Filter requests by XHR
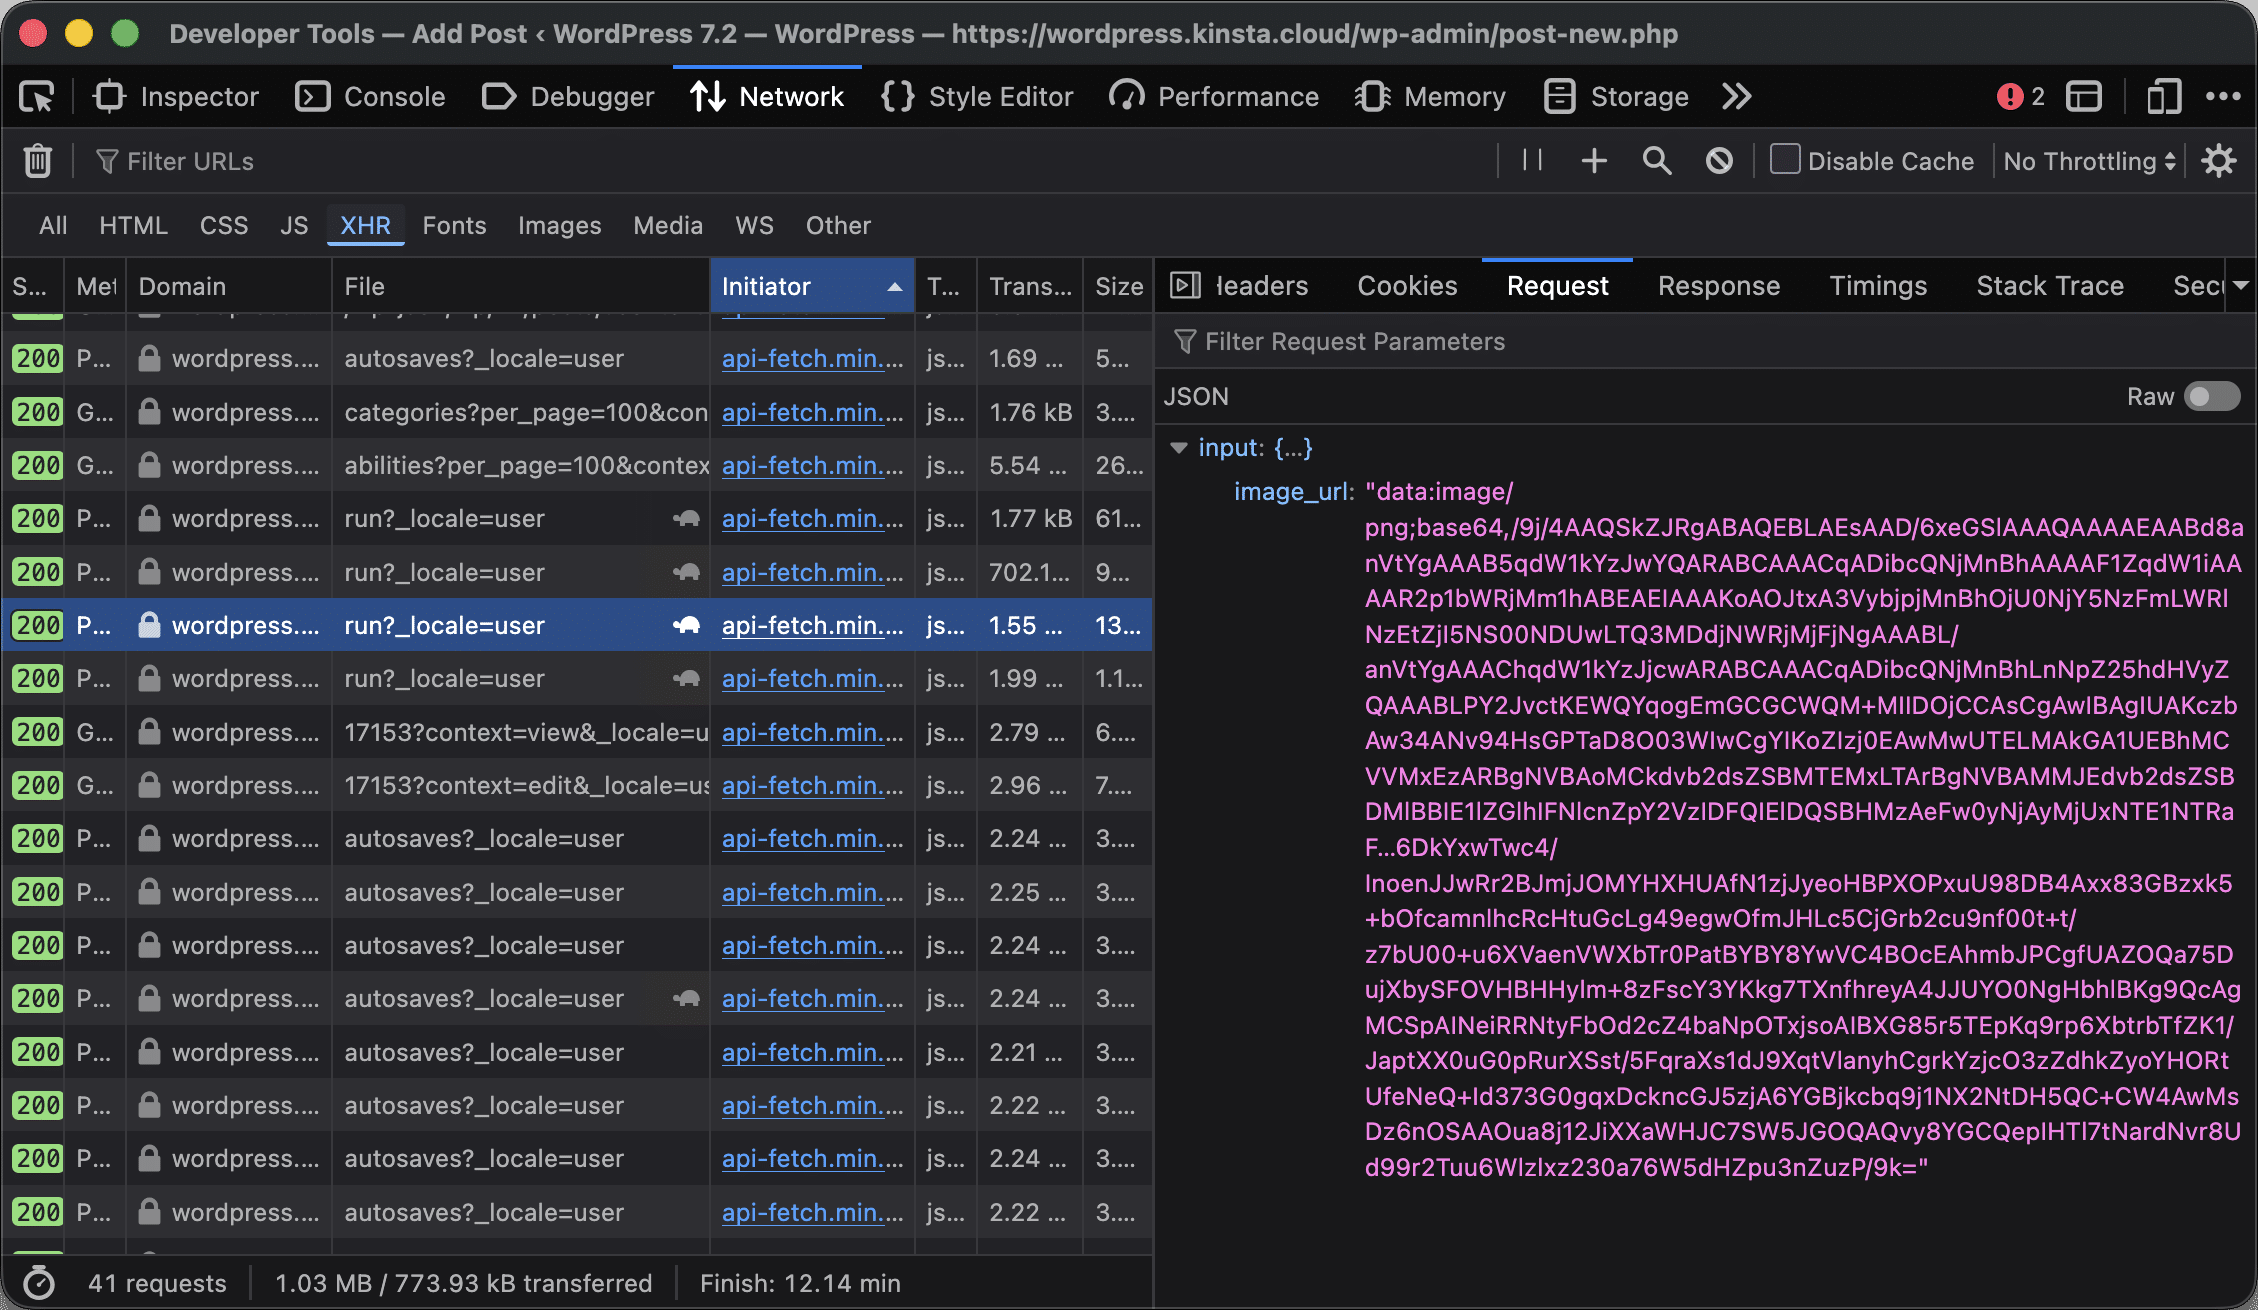 tap(365, 225)
